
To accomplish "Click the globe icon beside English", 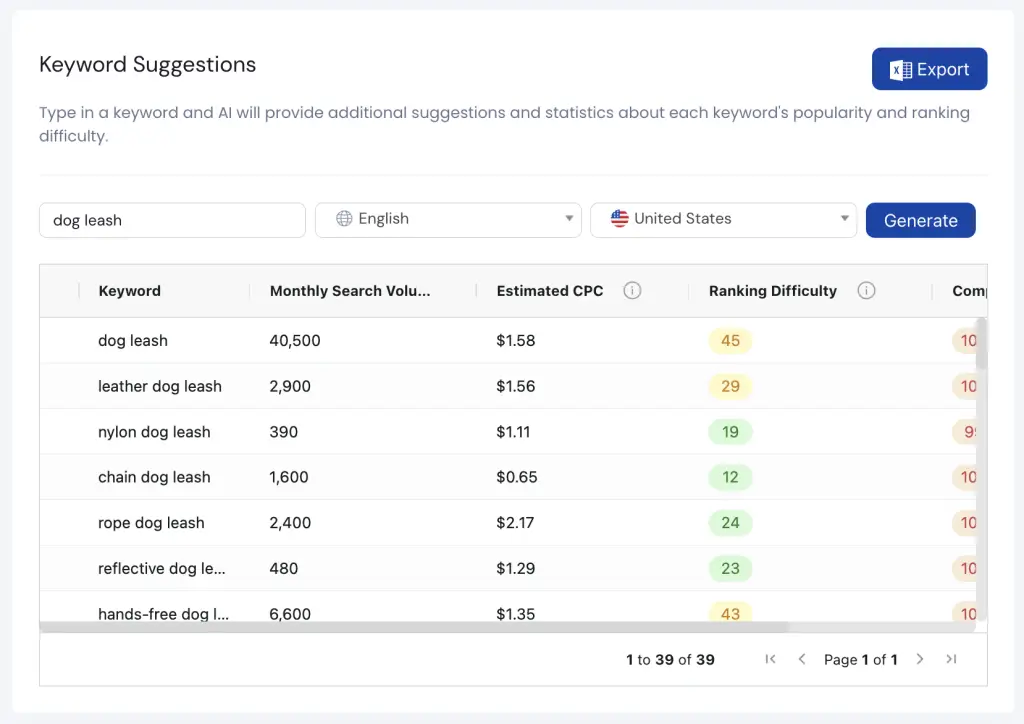I will [344, 218].
